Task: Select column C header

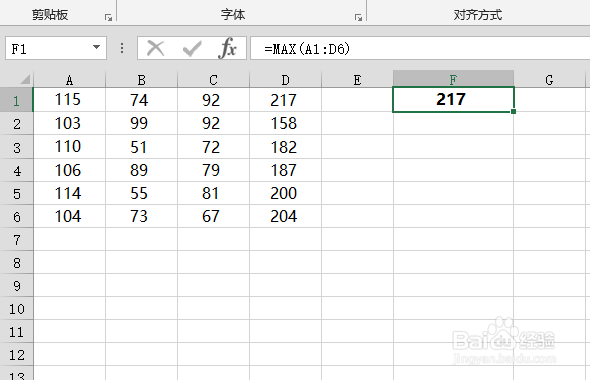Action: pos(213,79)
